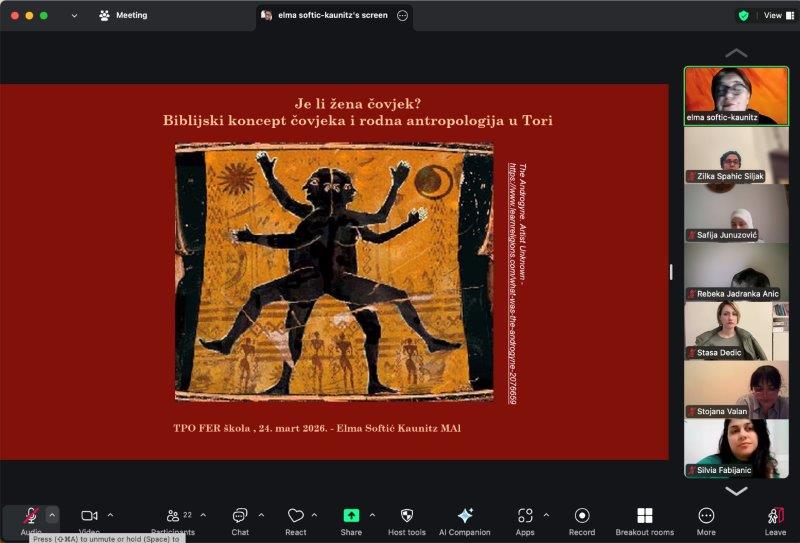Show previous participants with up arrow

[736, 53]
